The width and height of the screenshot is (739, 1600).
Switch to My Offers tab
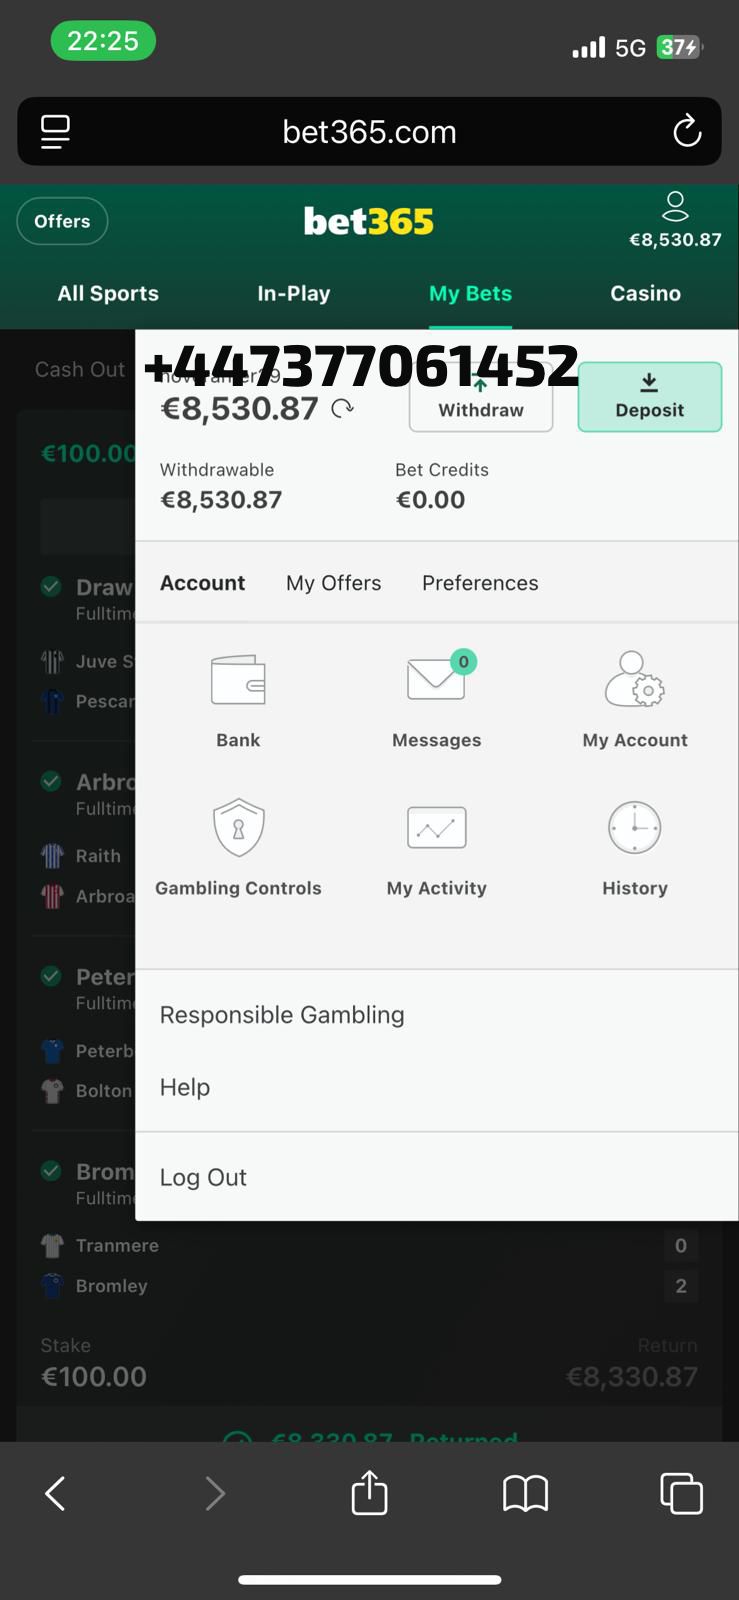click(x=333, y=583)
